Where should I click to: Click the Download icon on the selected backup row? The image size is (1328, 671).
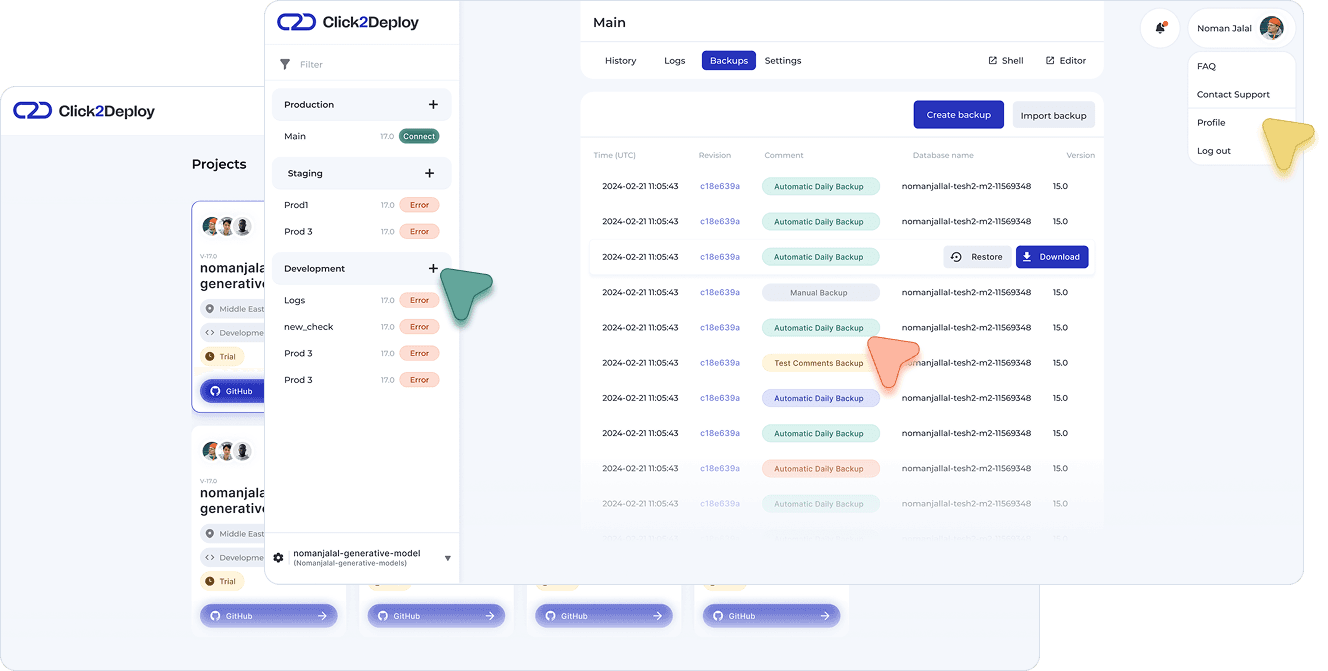coord(1026,256)
